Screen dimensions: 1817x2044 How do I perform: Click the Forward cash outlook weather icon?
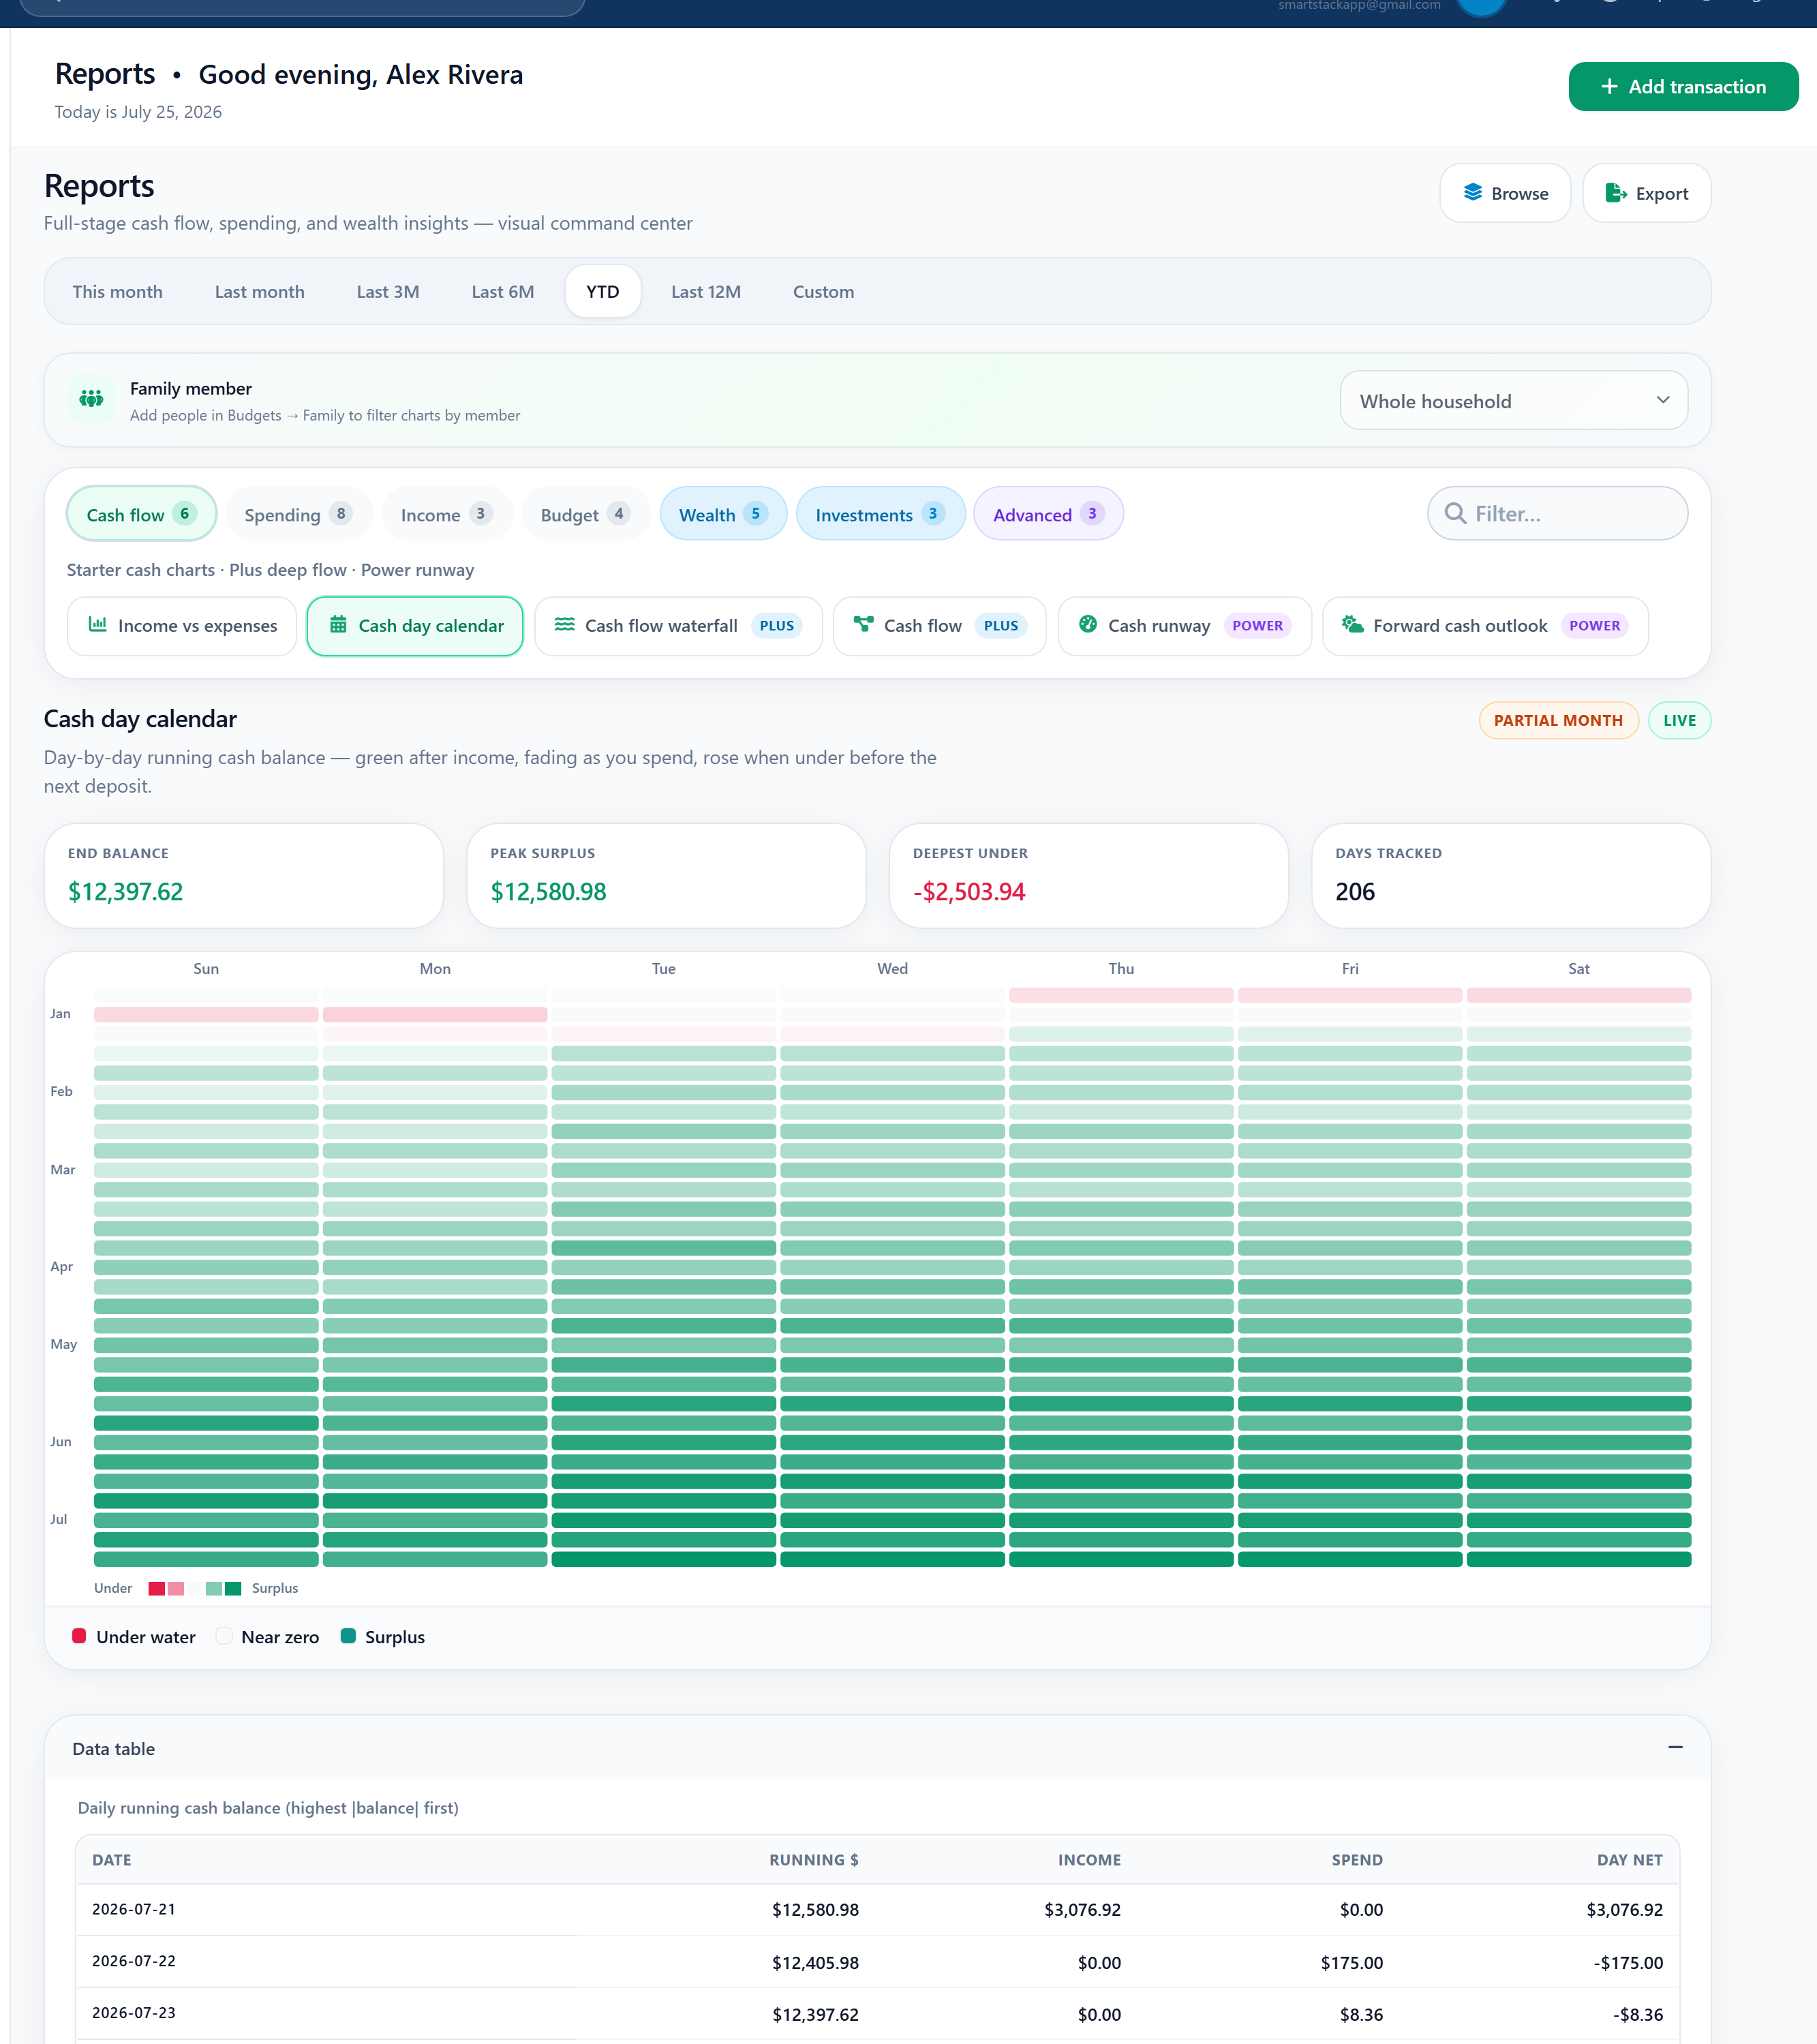point(1352,625)
